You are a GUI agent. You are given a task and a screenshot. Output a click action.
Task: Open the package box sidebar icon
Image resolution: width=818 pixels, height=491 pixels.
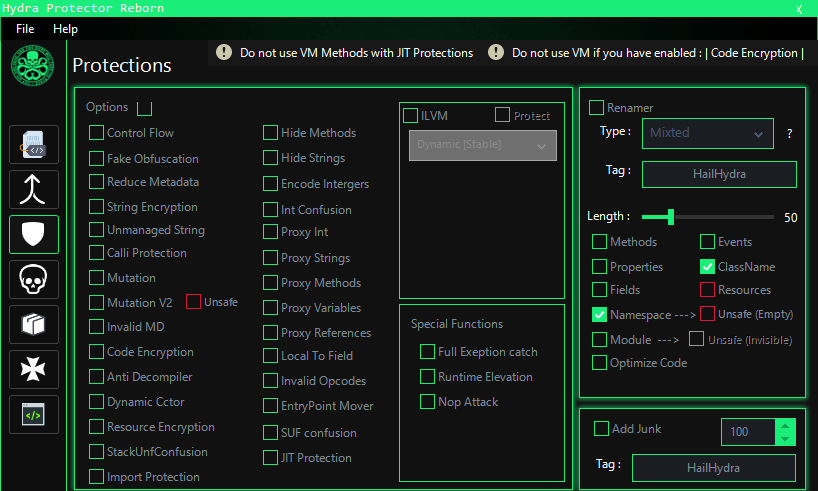(x=34, y=324)
